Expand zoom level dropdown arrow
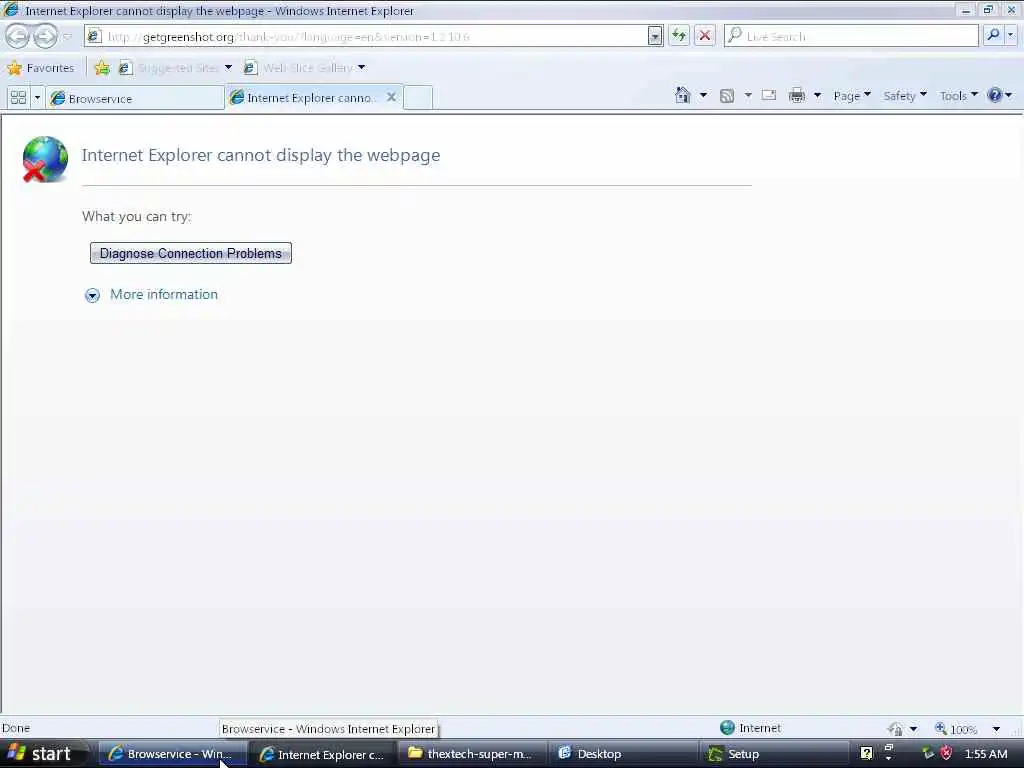 pos(996,729)
